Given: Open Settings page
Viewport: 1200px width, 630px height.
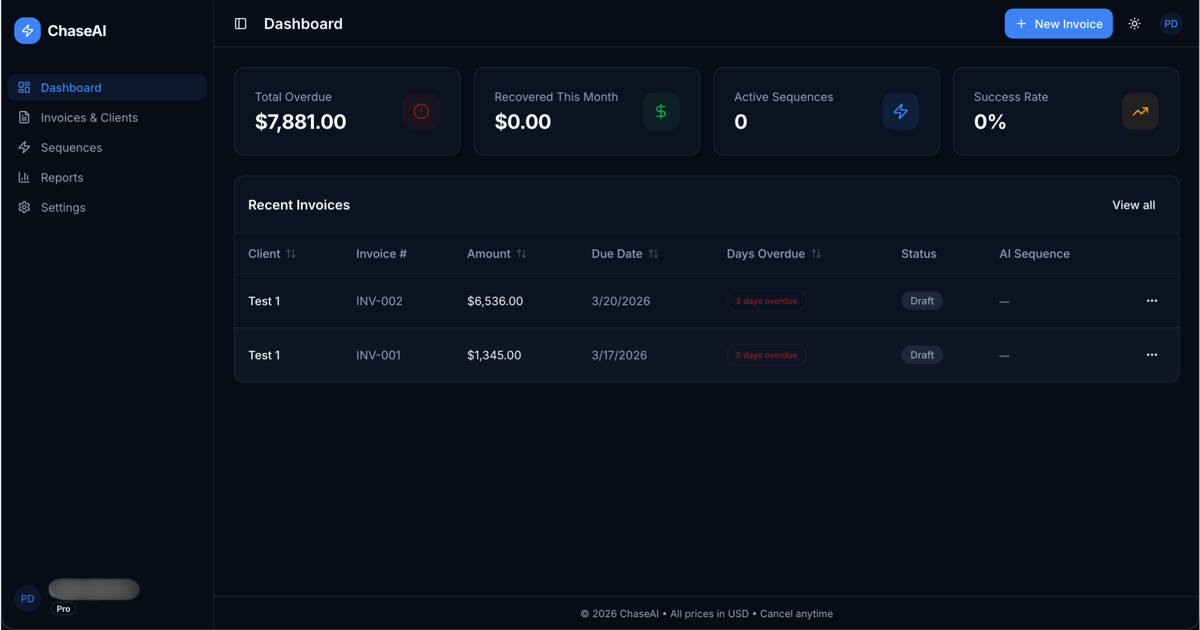Looking at the screenshot, I should tap(107, 208).
